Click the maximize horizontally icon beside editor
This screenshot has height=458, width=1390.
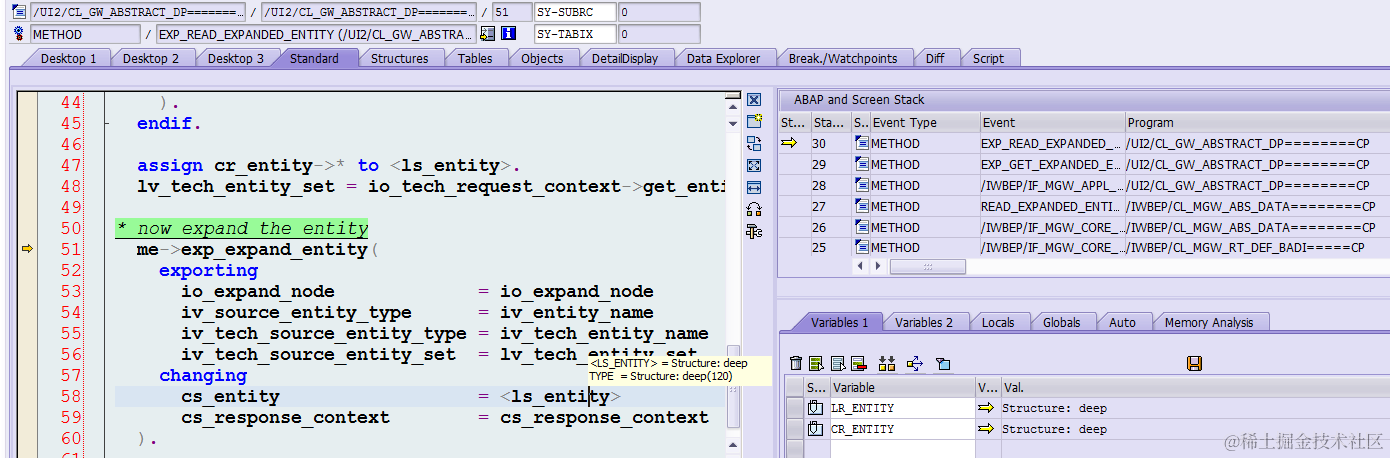(754, 187)
